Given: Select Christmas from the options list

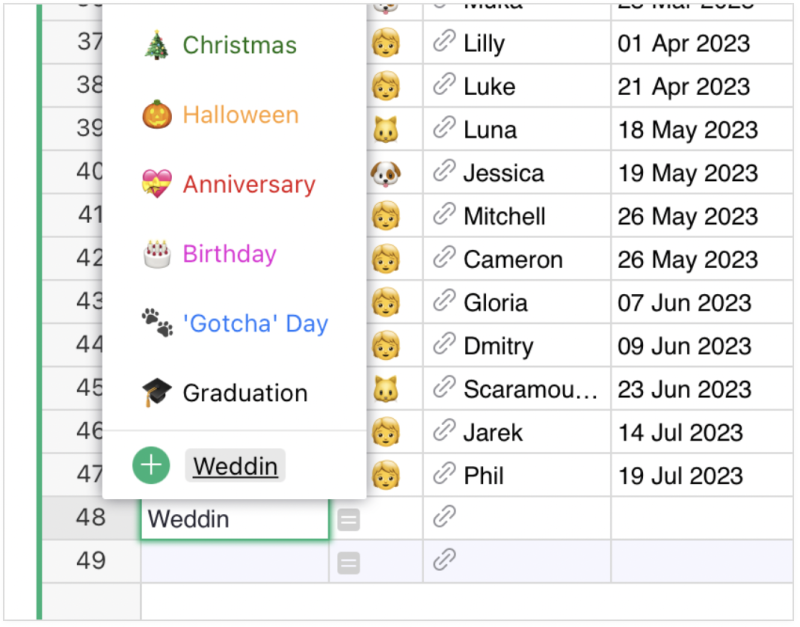Looking at the screenshot, I should pyautogui.click(x=239, y=44).
